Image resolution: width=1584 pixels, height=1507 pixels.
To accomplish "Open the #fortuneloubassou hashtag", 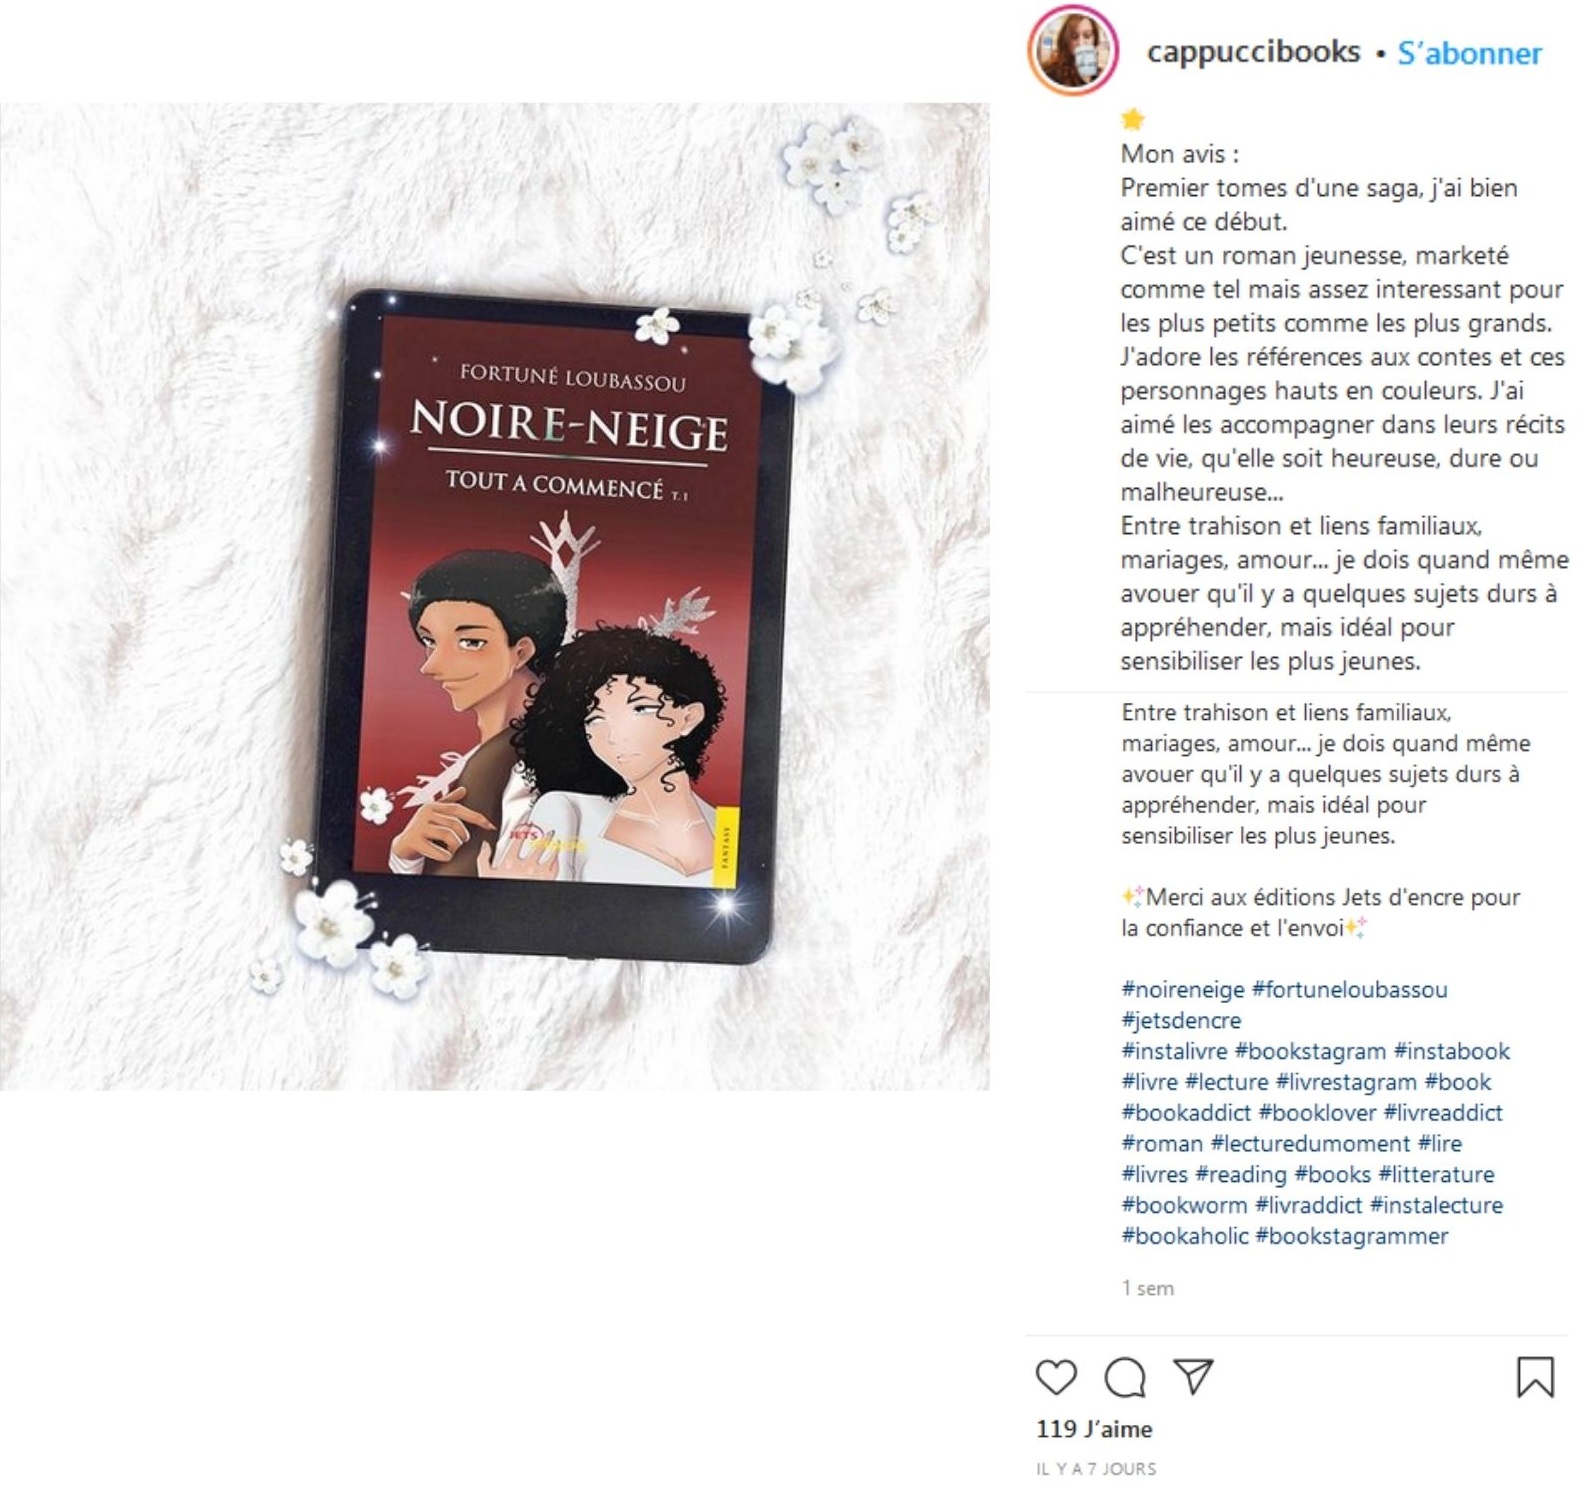I will (x=1349, y=989).
